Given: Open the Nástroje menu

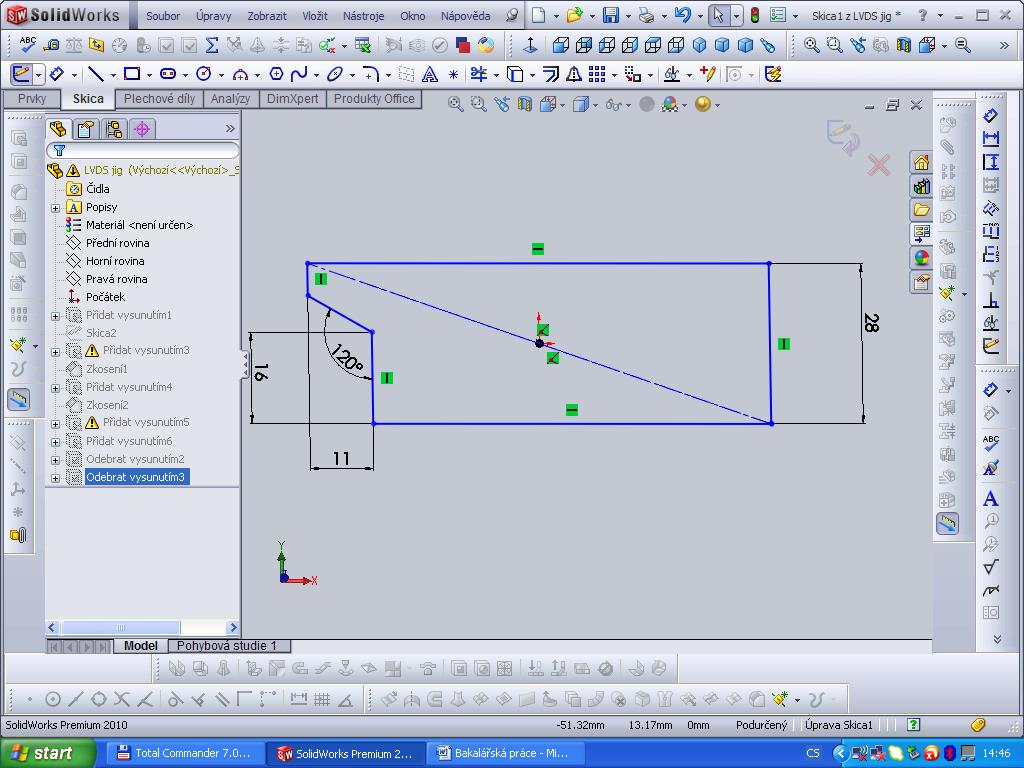Looking at the screenshot, I should tap(363, 16).
